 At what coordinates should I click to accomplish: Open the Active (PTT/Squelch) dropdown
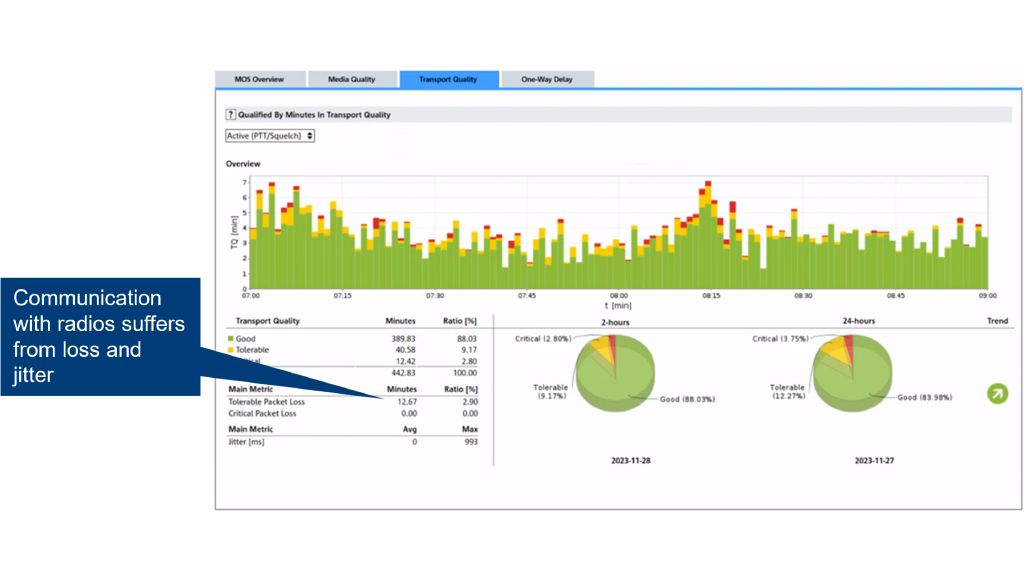(x=270, y=136)
